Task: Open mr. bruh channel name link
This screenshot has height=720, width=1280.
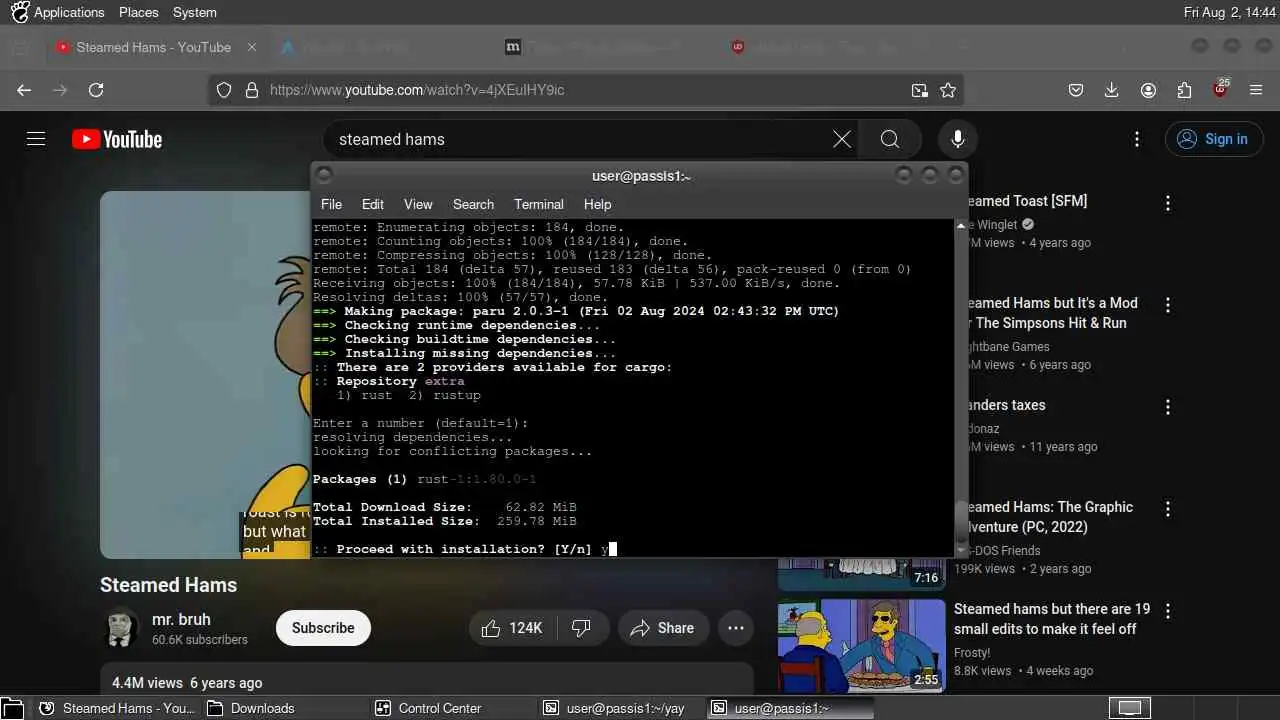Action: click(181, 619)
